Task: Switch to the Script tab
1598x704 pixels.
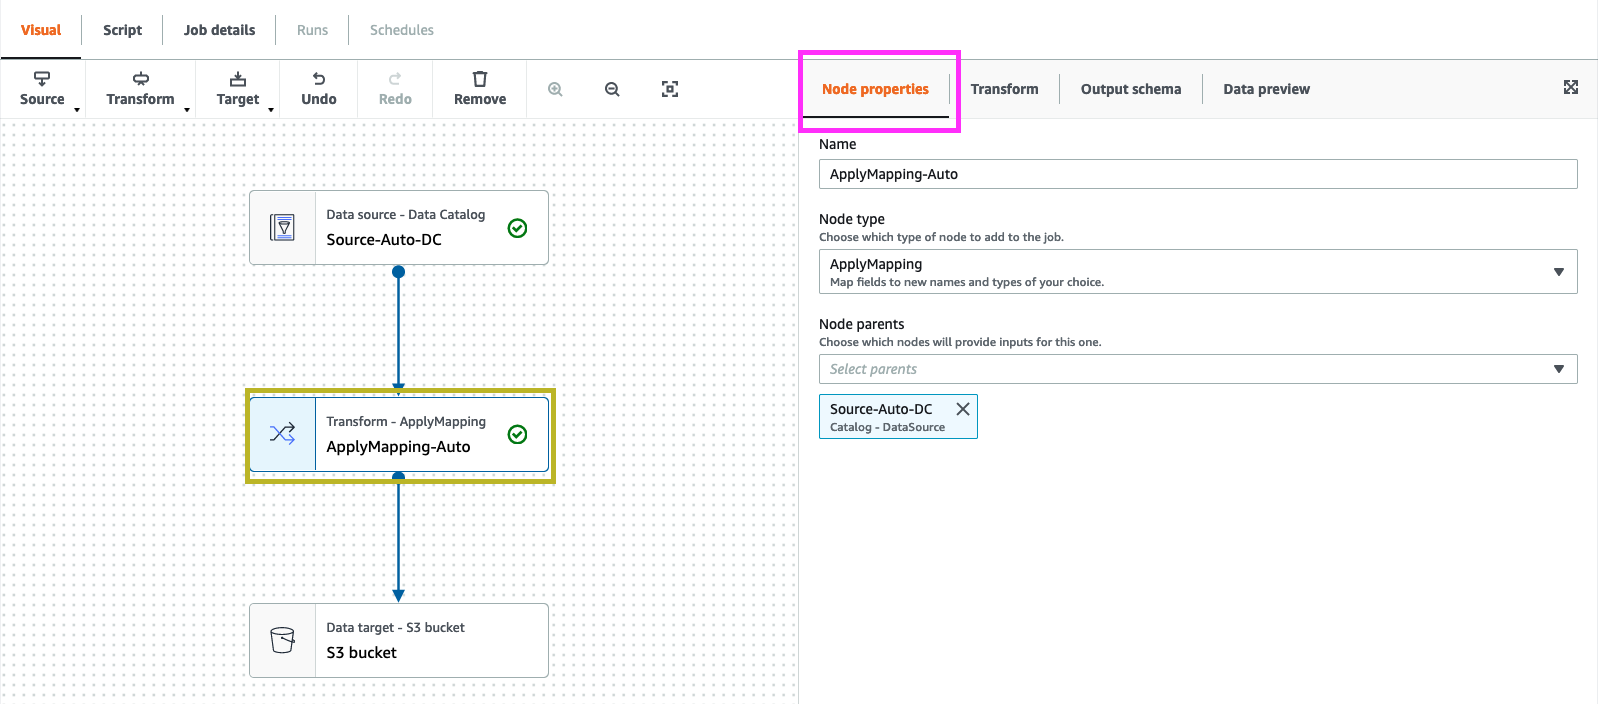Action: click(x=122, y=30)
